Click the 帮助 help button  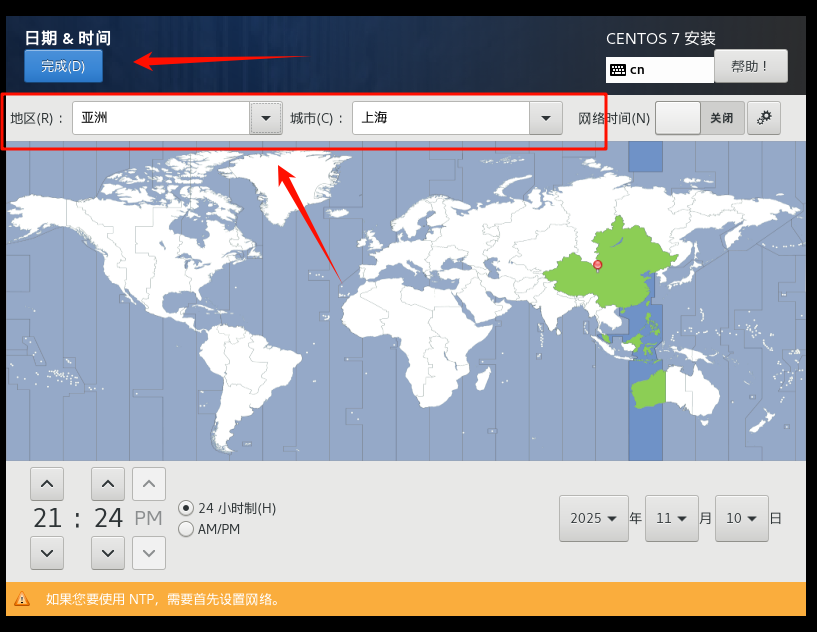(751, 65)
